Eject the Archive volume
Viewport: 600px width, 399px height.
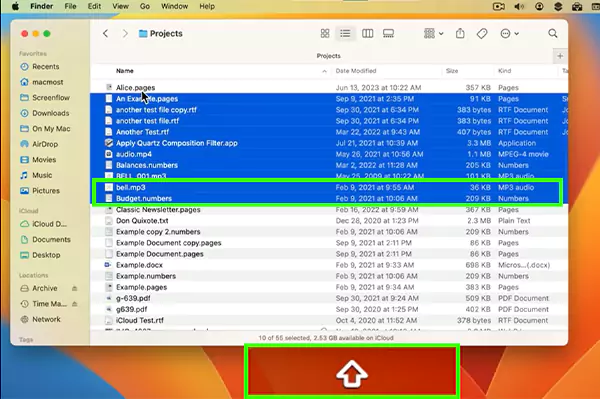coord(75,288)
